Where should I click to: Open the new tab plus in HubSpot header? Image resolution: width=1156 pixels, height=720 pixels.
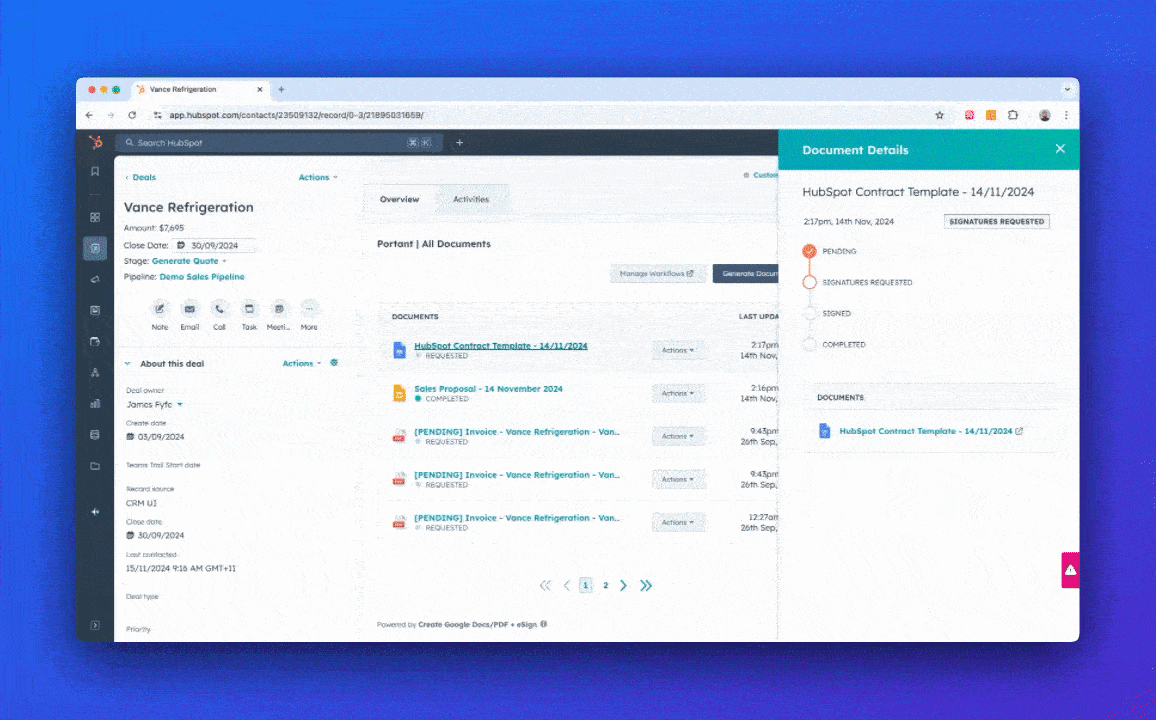tap(459, 142)
